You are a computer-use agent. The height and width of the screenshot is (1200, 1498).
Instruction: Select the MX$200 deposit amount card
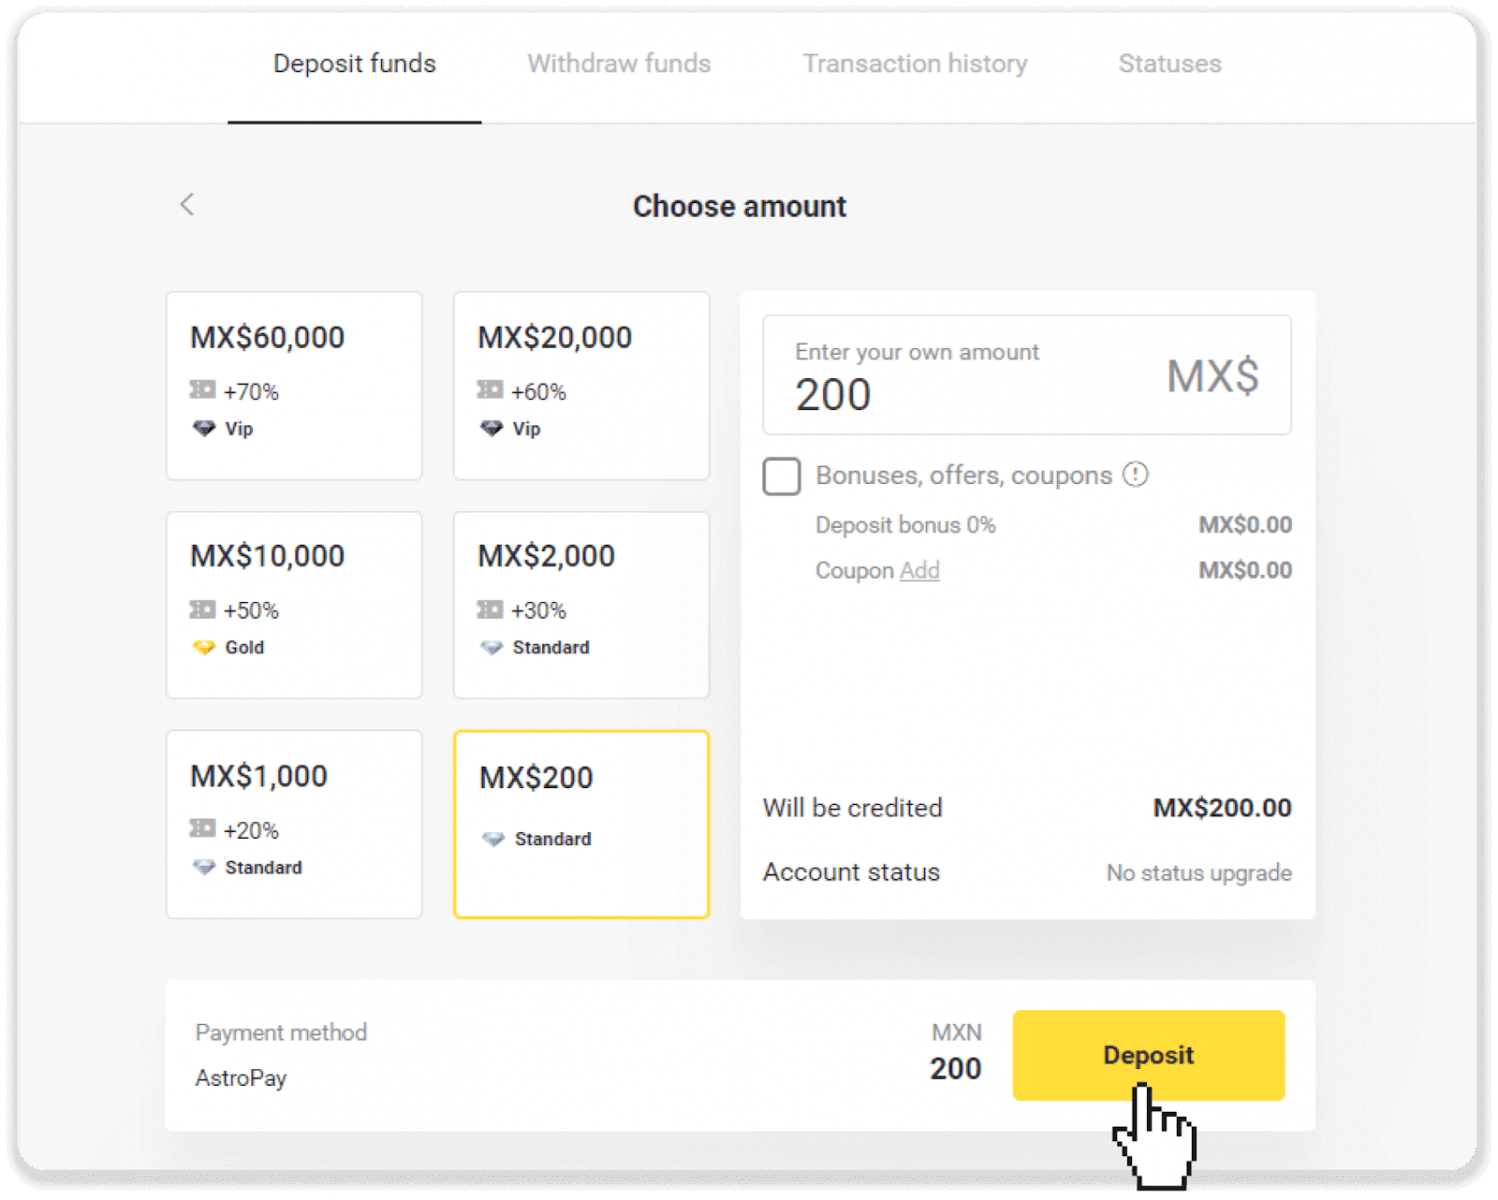pos(581,824)
